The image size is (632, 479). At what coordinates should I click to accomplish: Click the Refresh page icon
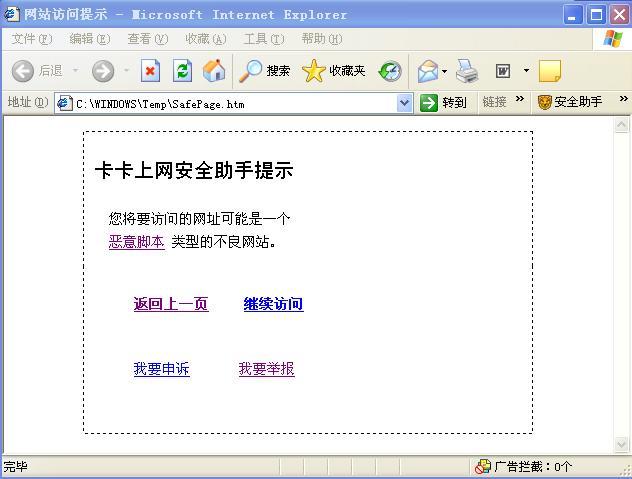[182, 71]
